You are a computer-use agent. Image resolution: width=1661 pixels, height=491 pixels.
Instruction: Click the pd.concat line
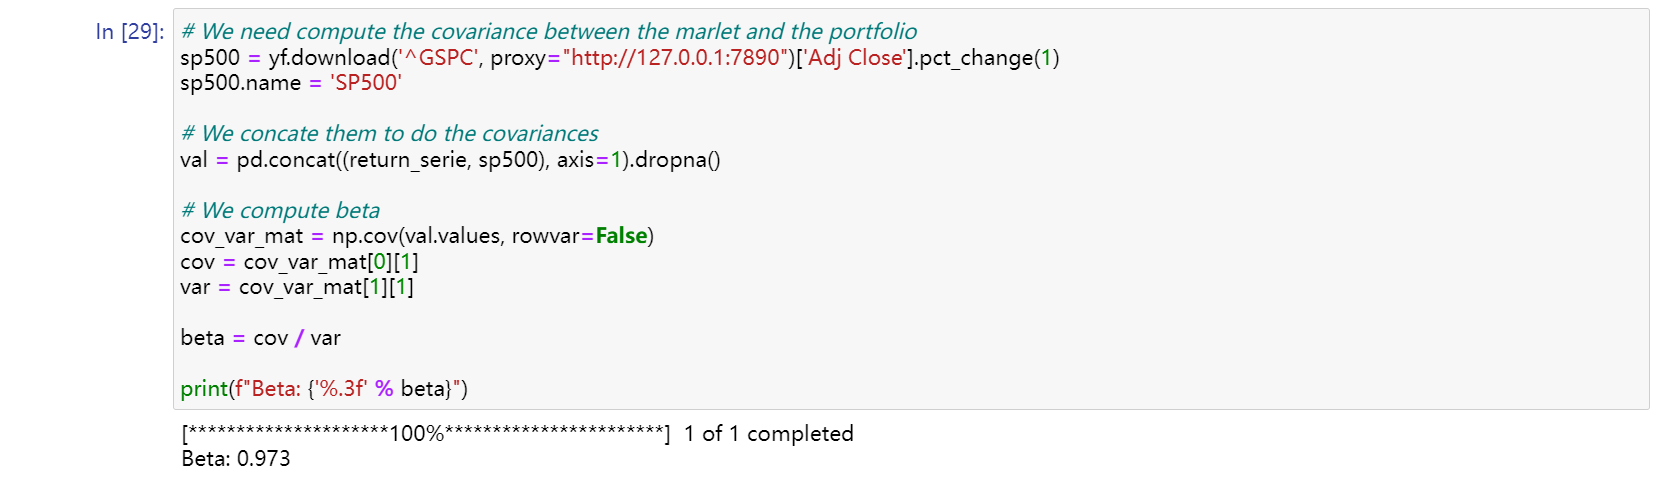click(451, 160)
